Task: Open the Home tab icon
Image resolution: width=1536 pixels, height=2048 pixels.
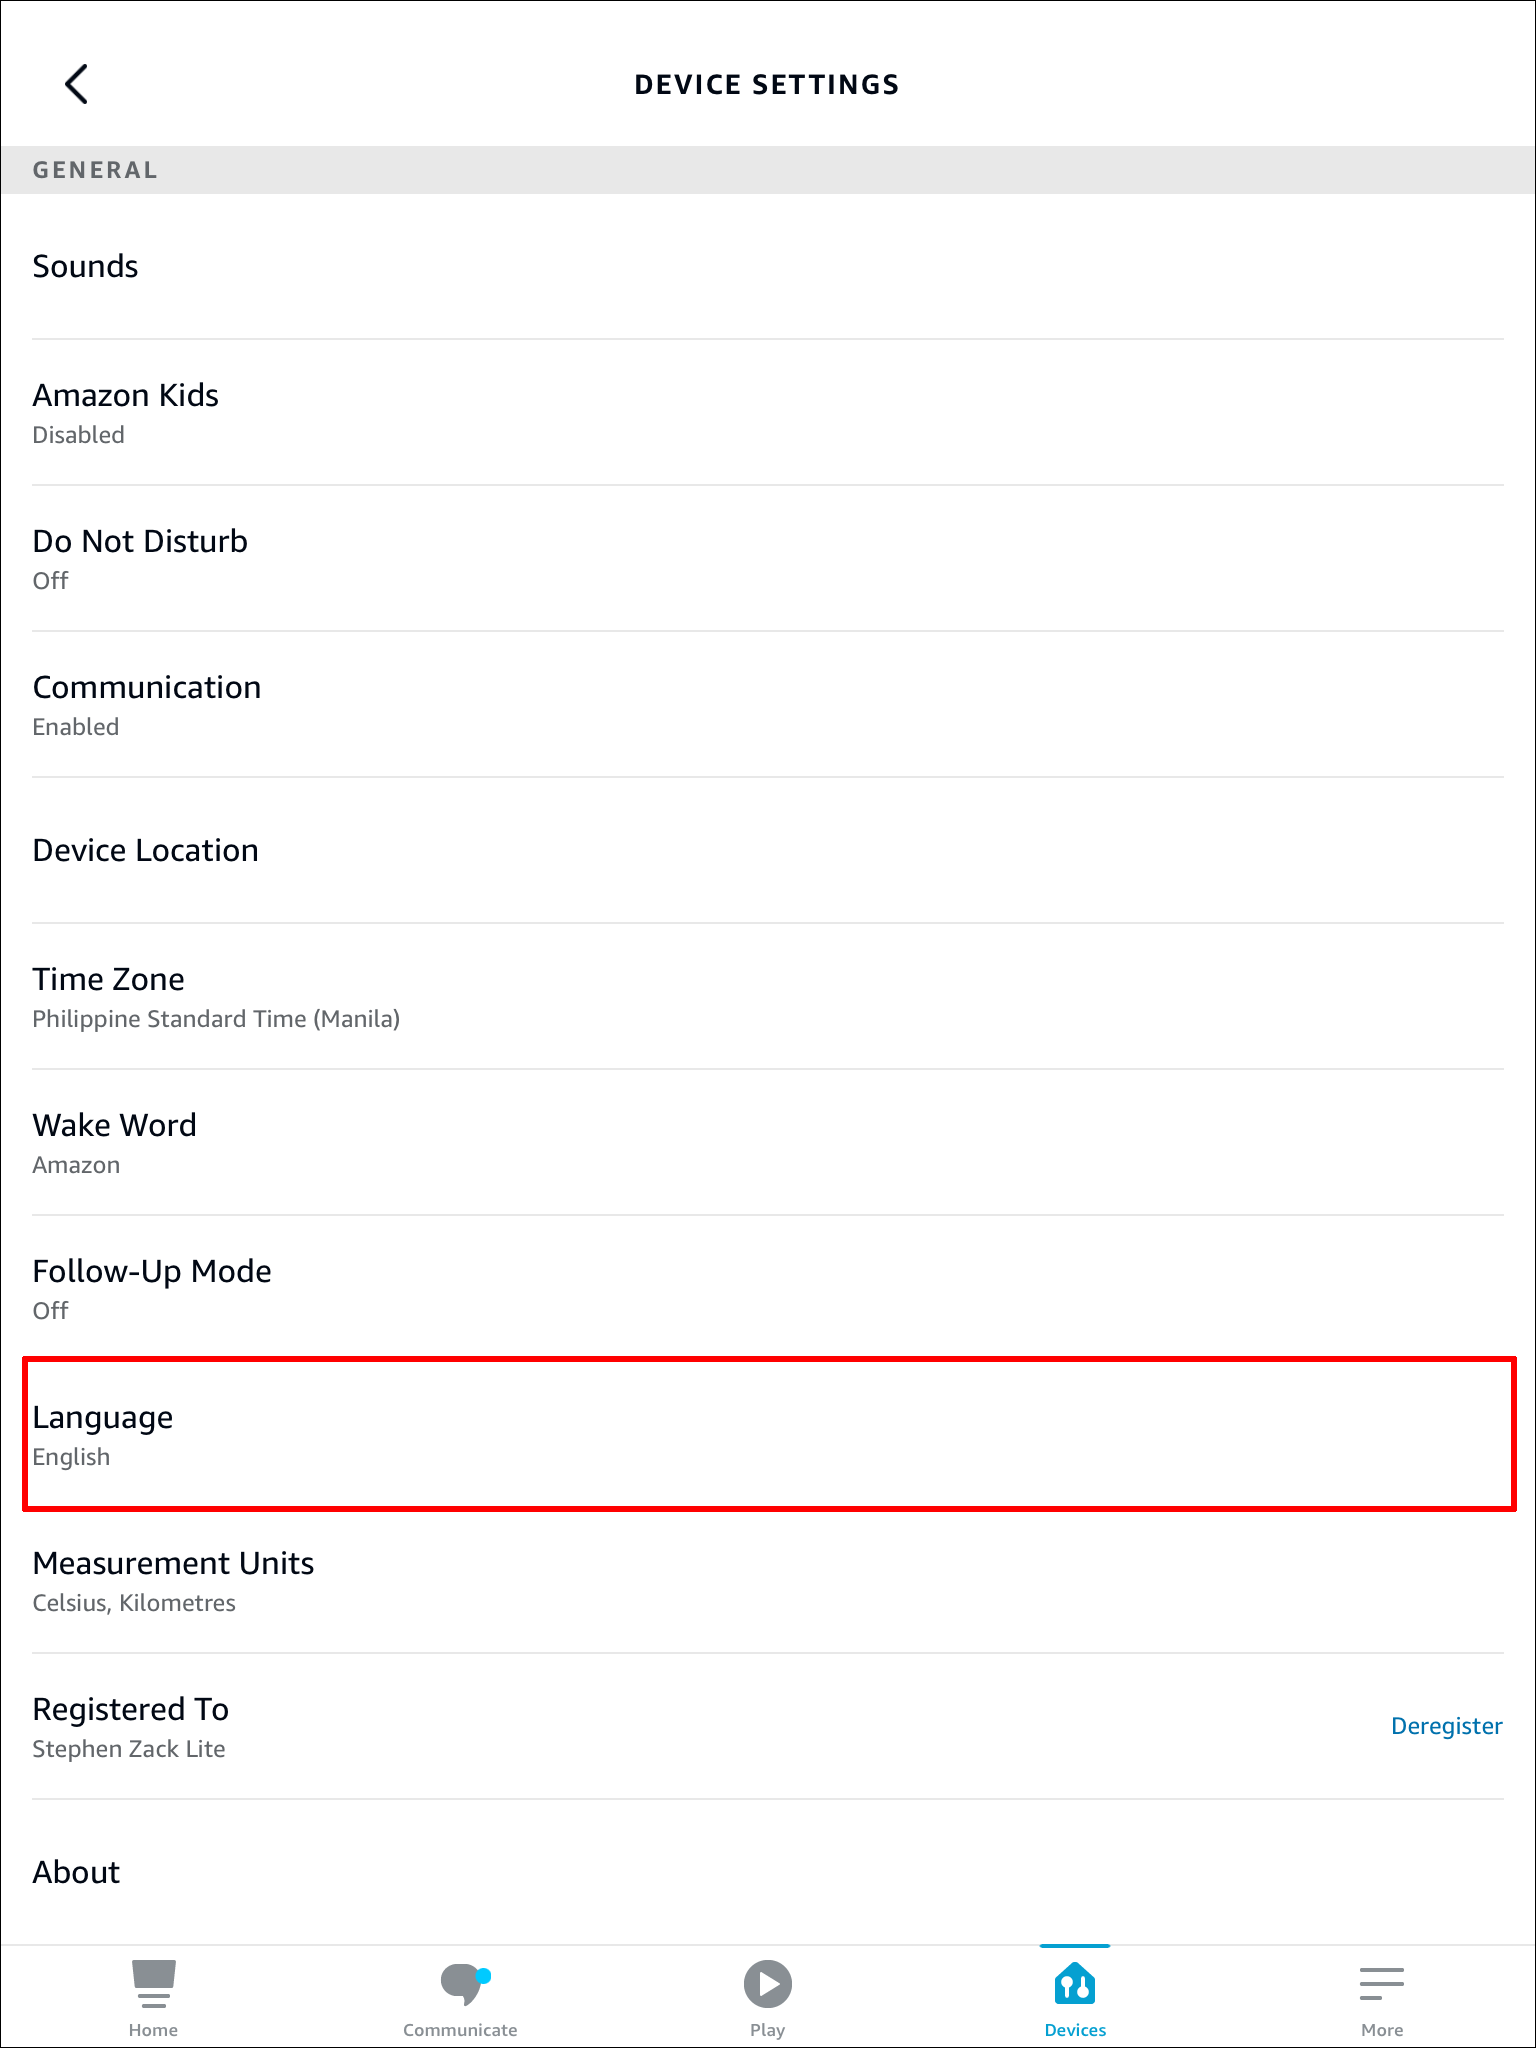Action: pos(153,1984)
